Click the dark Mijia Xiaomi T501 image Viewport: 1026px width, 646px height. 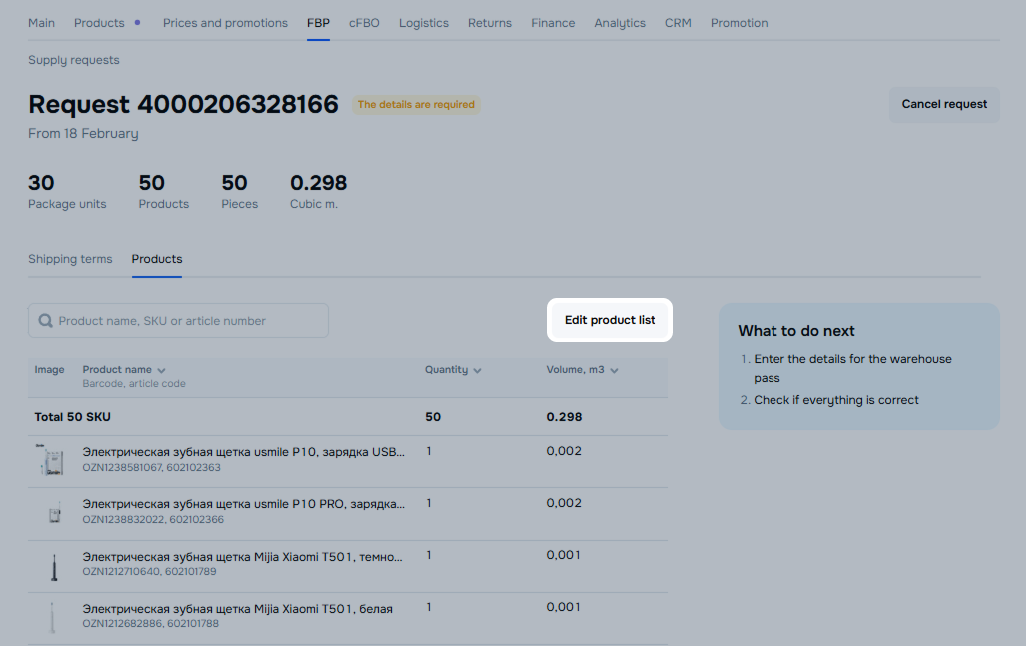[52, 566]
